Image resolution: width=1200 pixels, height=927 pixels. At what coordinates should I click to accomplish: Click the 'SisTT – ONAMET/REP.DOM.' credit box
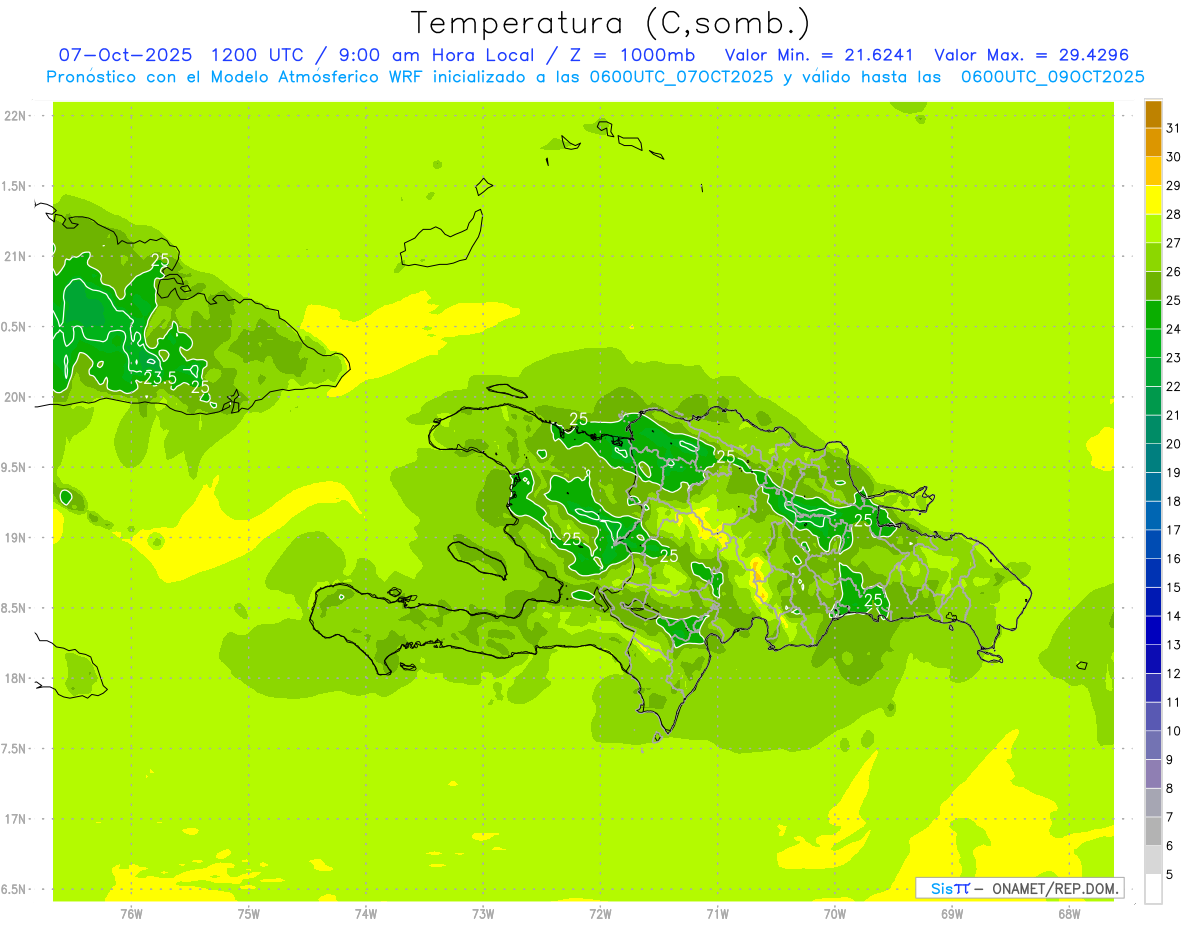tap(1019, 888)
